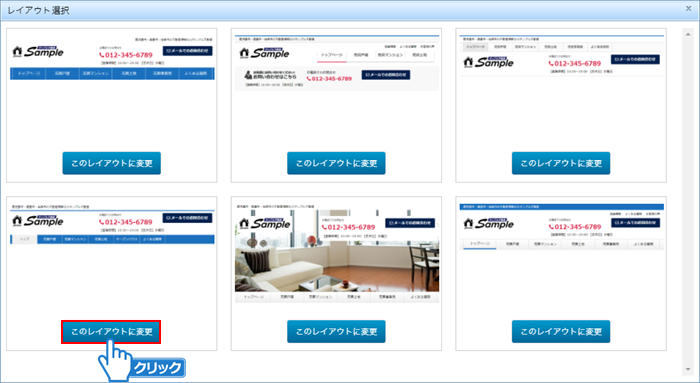The height and width of the screenshot is (383, 700).
Task: Apply the top-middle tabbed header layout
Action: [336, 163]
